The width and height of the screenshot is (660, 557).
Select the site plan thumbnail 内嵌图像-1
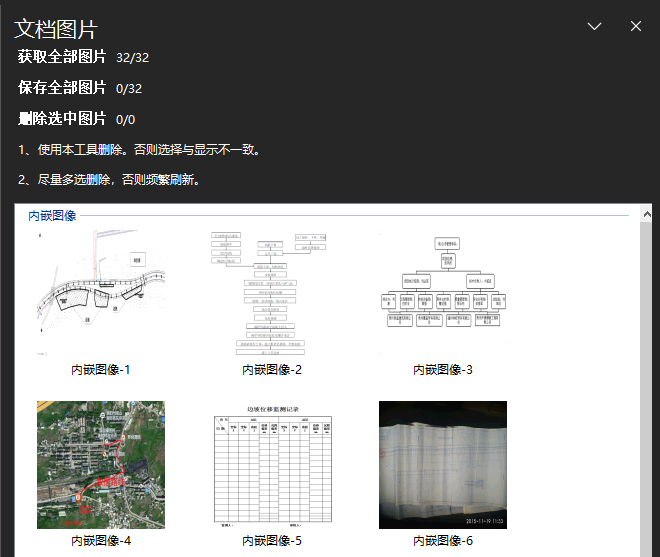coord(101,293)
